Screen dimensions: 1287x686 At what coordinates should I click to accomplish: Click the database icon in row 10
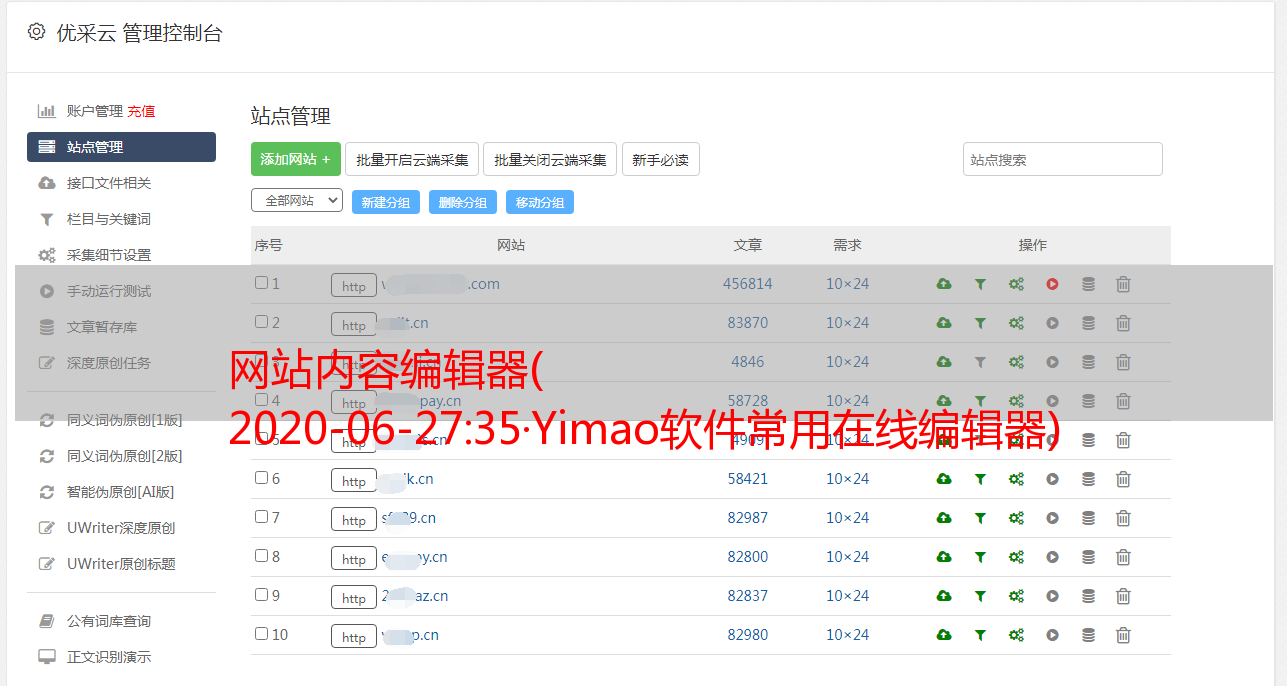click(x=1088, y=635)
